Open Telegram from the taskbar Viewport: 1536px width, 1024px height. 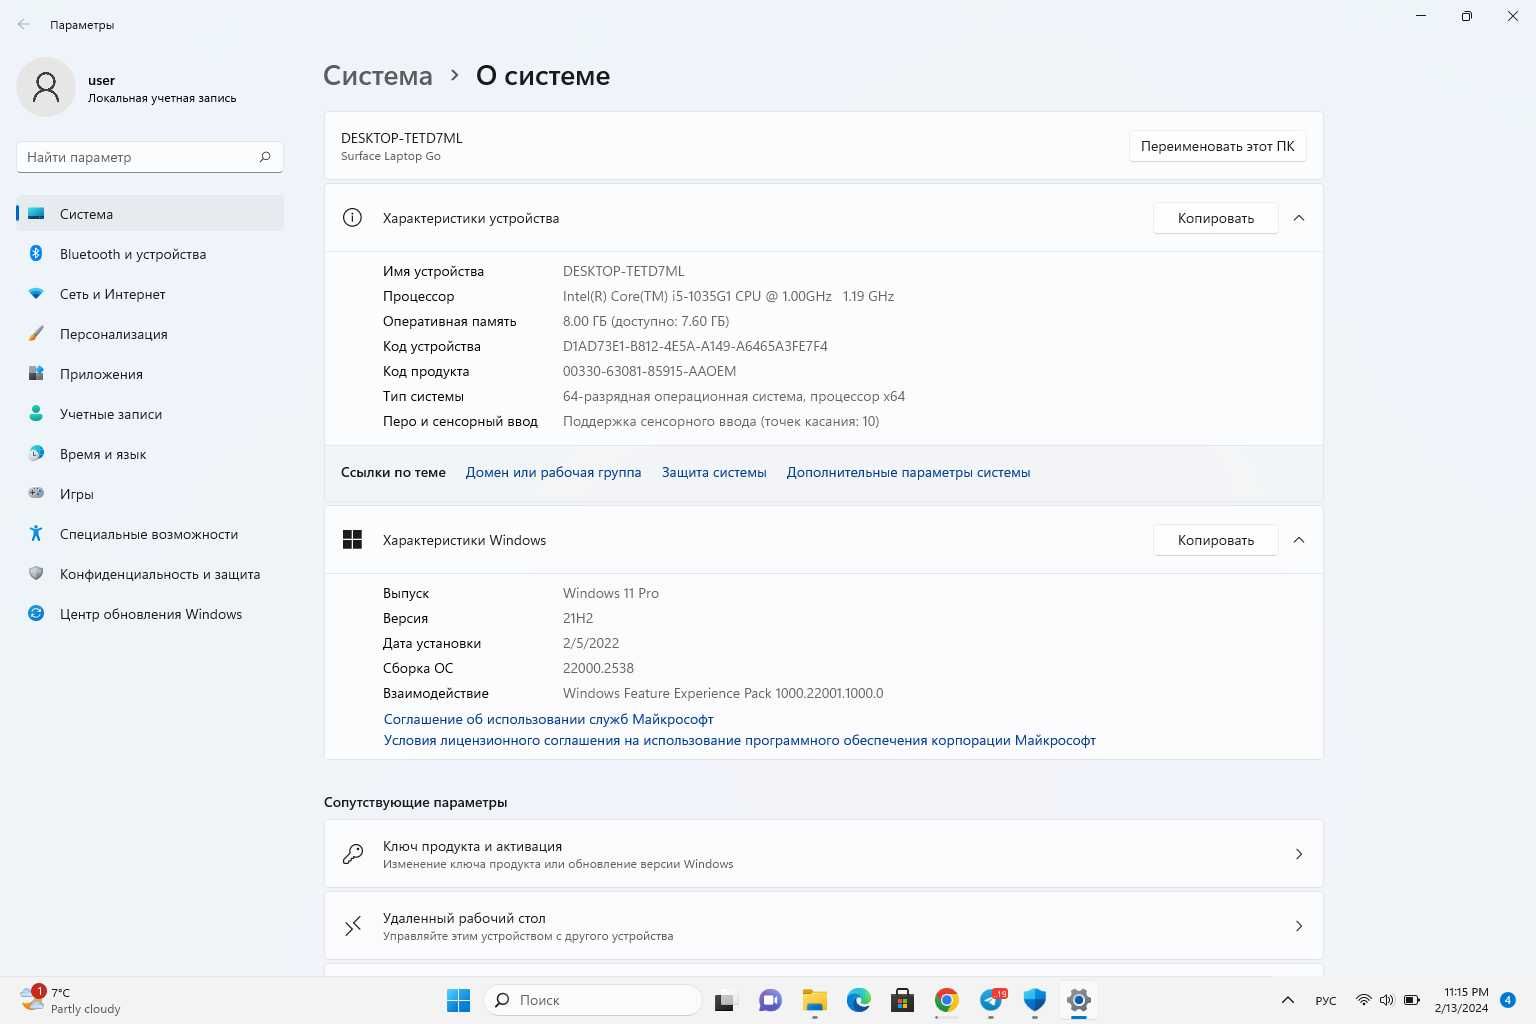[992, 1000]
